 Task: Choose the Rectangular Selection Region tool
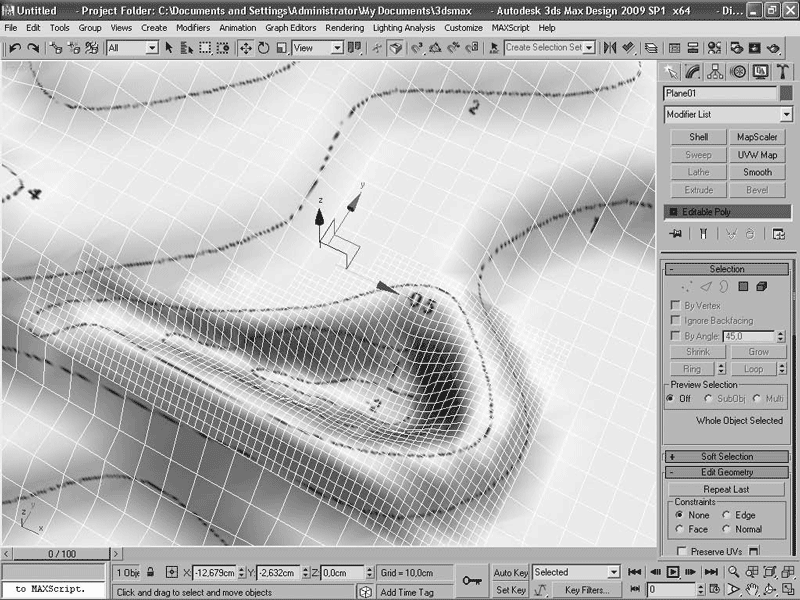[x=205, y=48]
